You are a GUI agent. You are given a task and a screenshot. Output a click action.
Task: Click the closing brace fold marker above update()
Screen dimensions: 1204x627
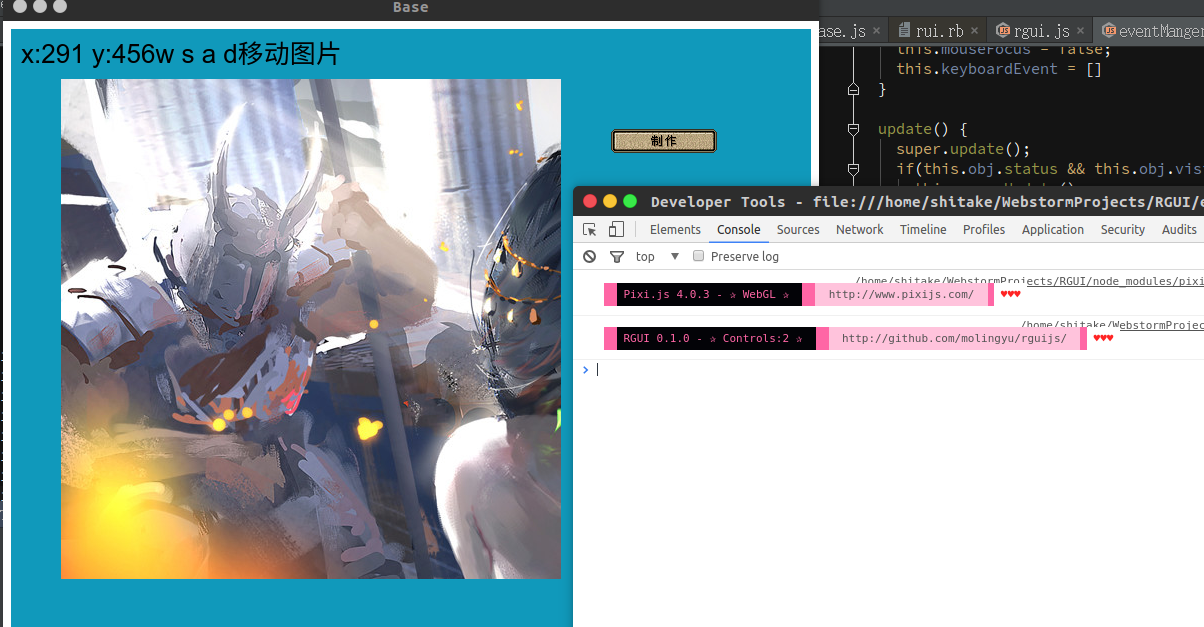click(x=853, y=89)
